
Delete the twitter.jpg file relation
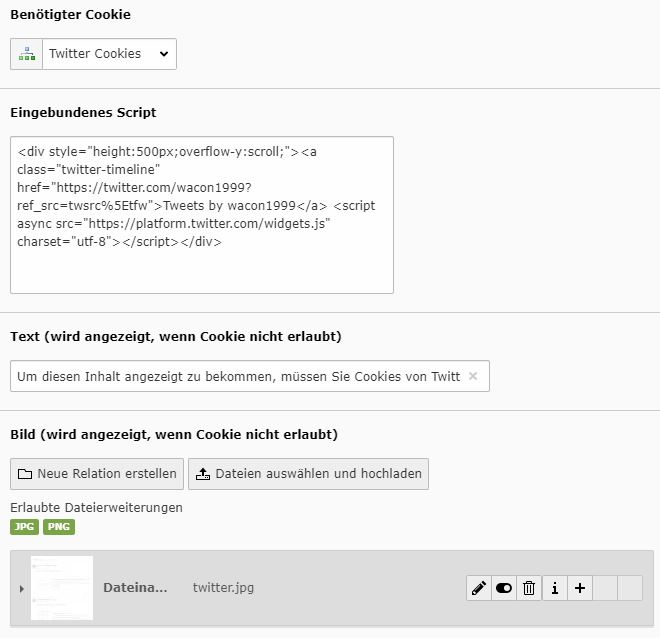(x=529, y=588)
